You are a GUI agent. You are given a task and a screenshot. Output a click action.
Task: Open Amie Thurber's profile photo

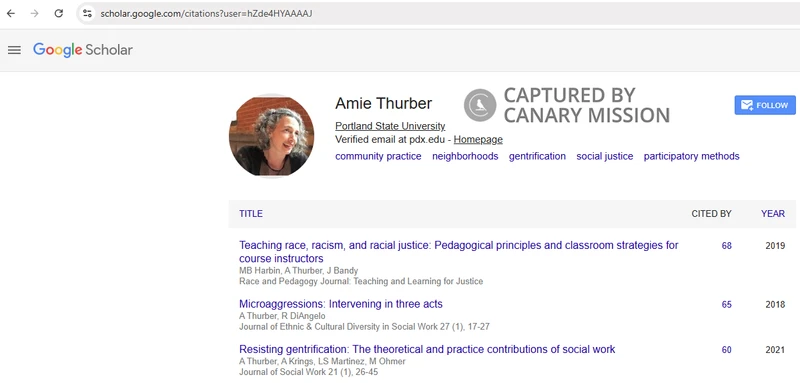(271, 136)
